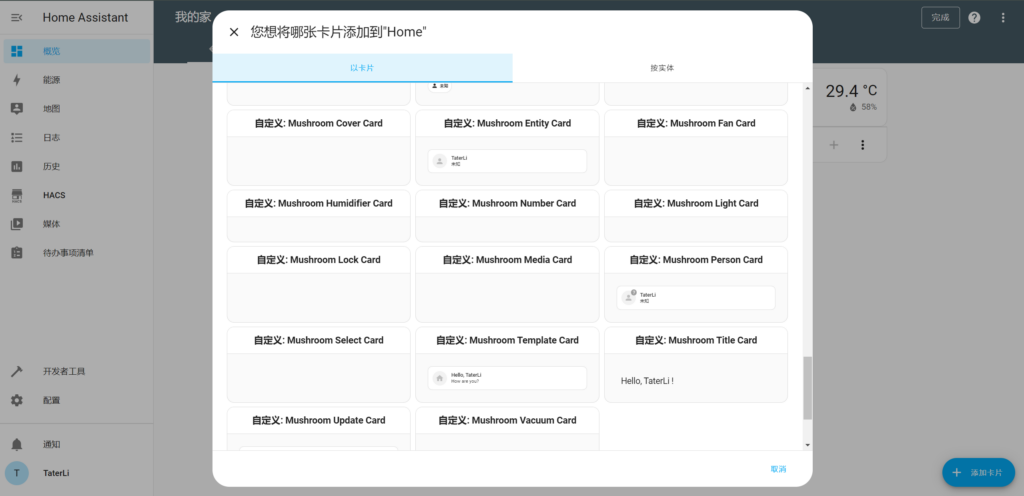
Task: Select the Mushroom Fan Card
Action: [x=696, y=147]
